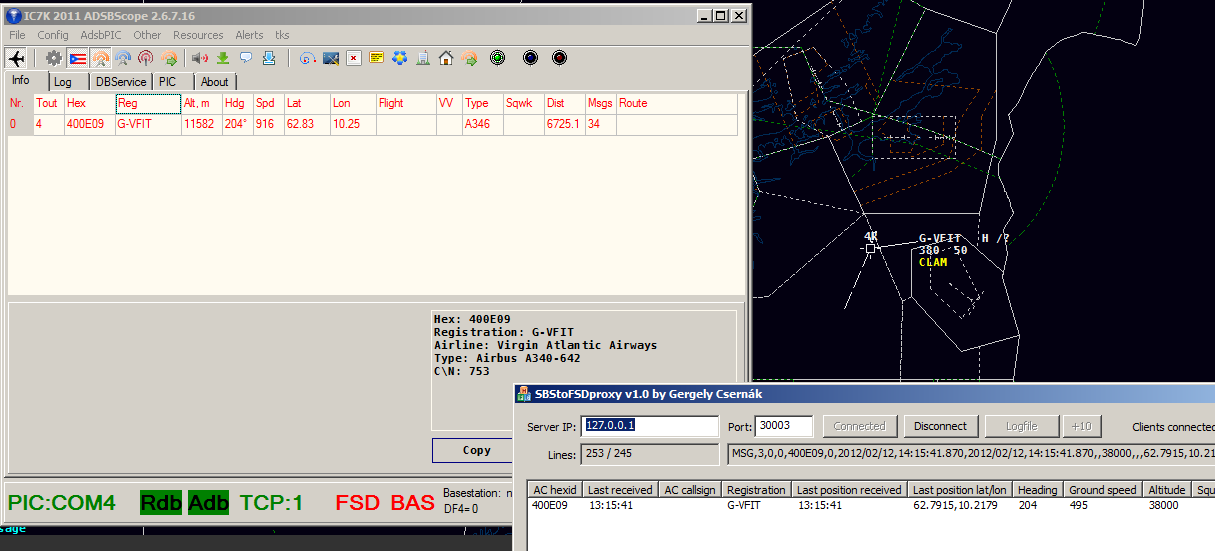This screenshot has height=551, width=1215.
Task: Click the green circular indicator icon
Action: point(497,58)
